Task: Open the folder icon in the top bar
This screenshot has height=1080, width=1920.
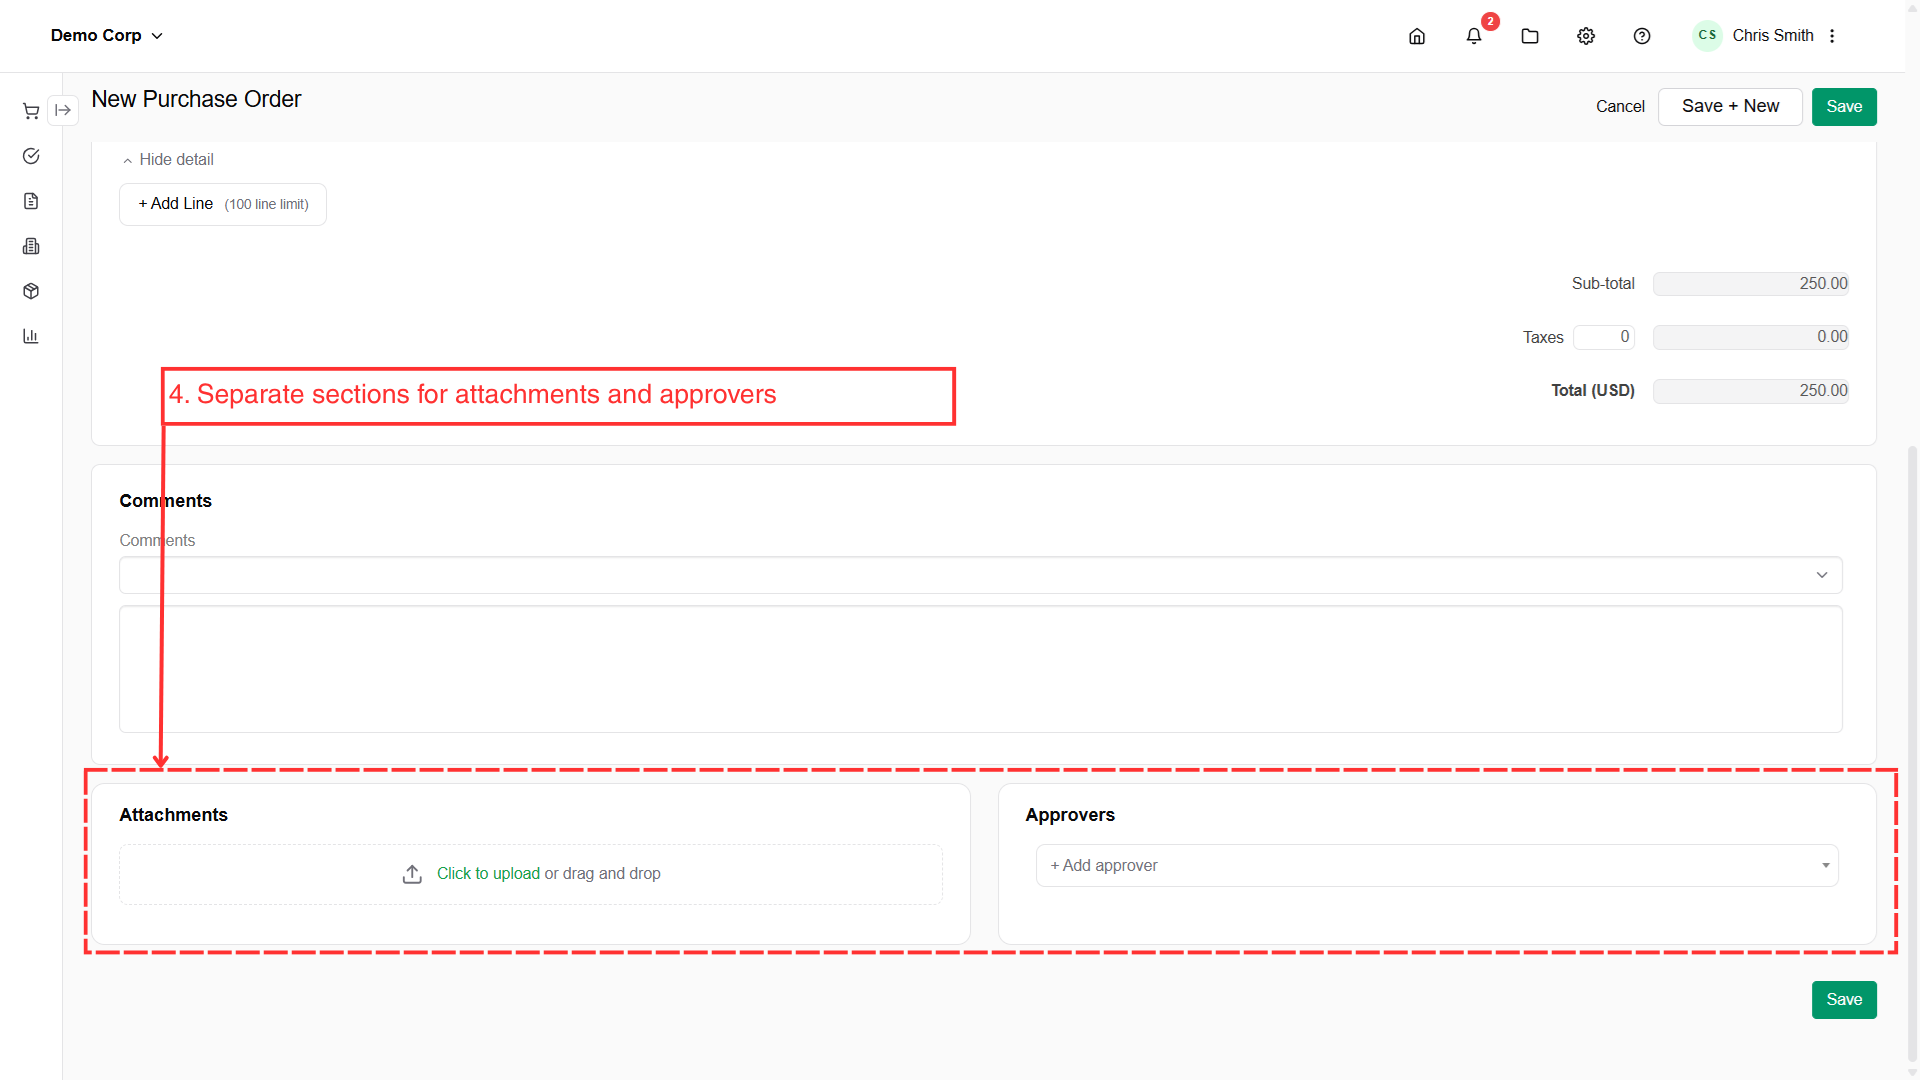Action: click(1530, 36)
